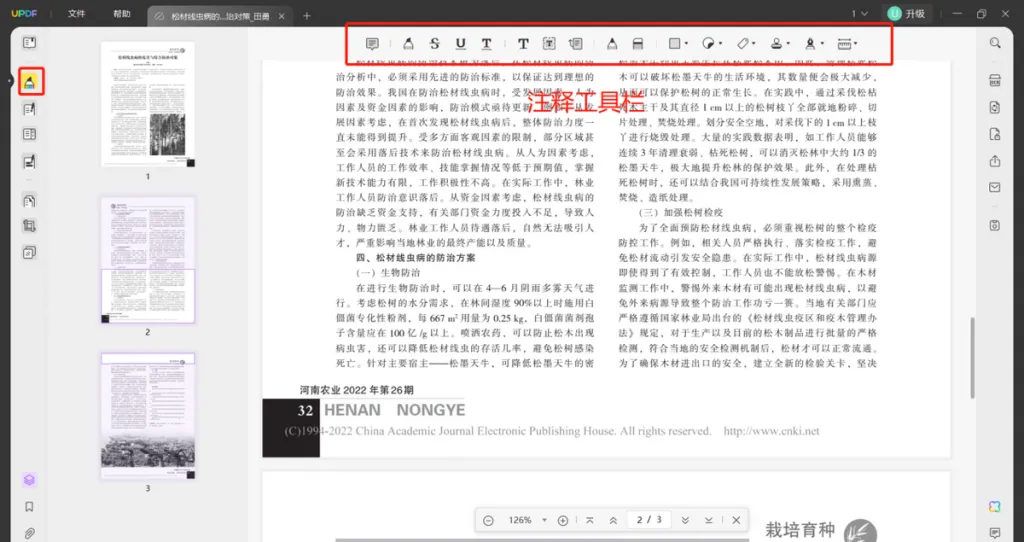The image size is (1024, 542).
Task: Jump to first page button
Action: [590, 520]
